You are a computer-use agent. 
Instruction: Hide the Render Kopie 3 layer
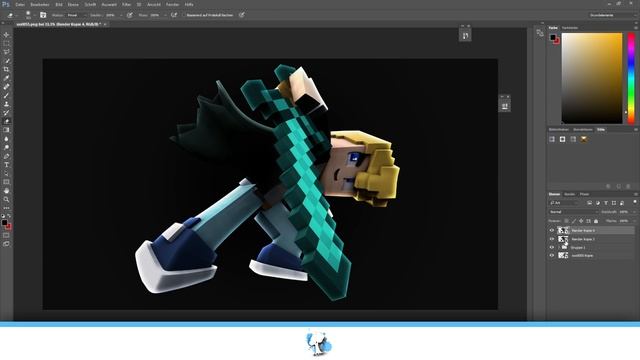pos(552,239)
